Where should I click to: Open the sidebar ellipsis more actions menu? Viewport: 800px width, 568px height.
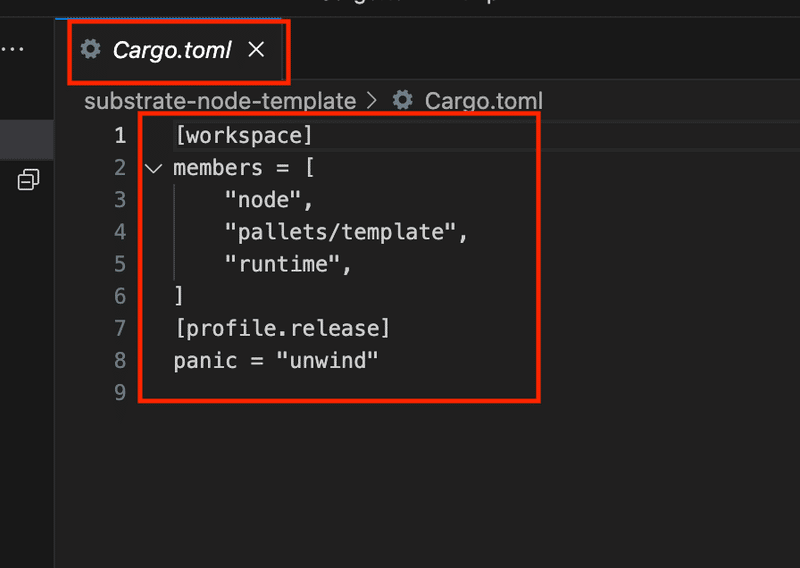(12, 48)
